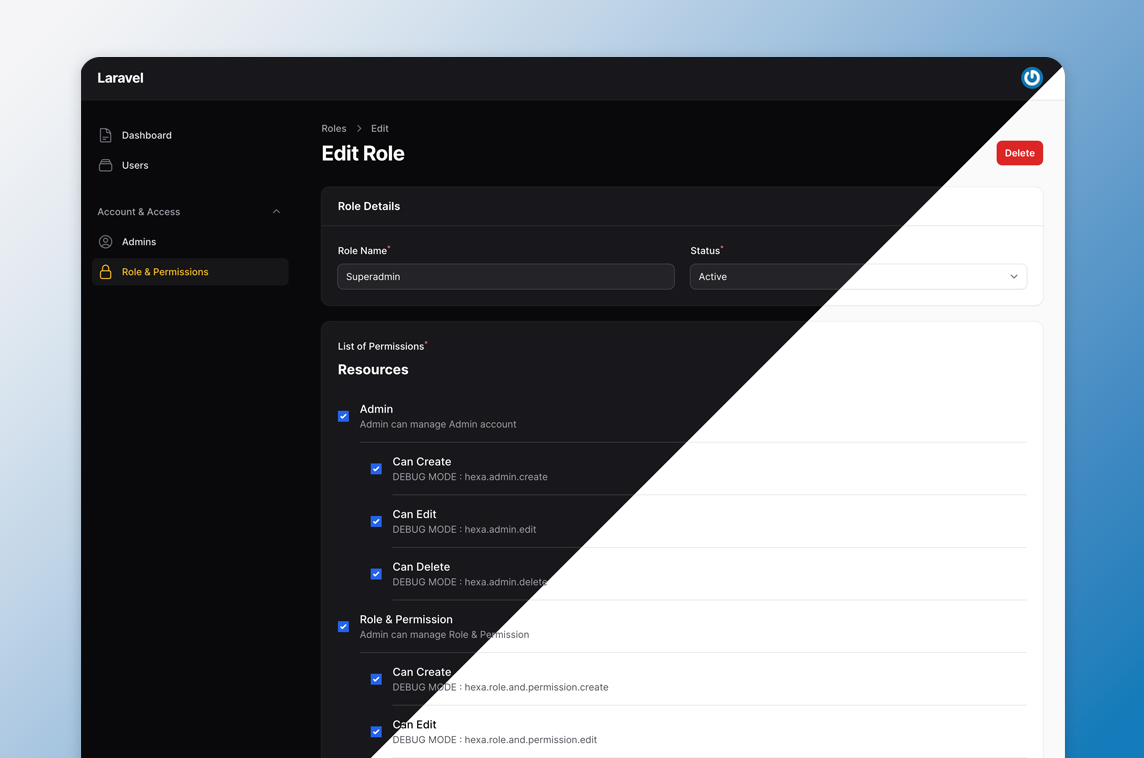Screen dimensions: 1144x758
Task: Click the Edit breadcrumb item
Action: coord(379,128)
